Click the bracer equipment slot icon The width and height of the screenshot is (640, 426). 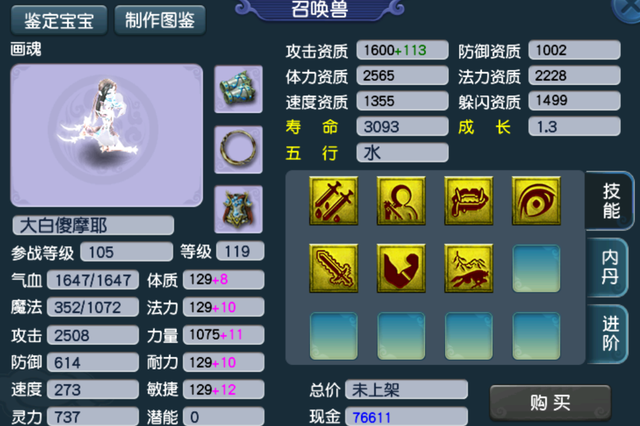coord(238,89)
